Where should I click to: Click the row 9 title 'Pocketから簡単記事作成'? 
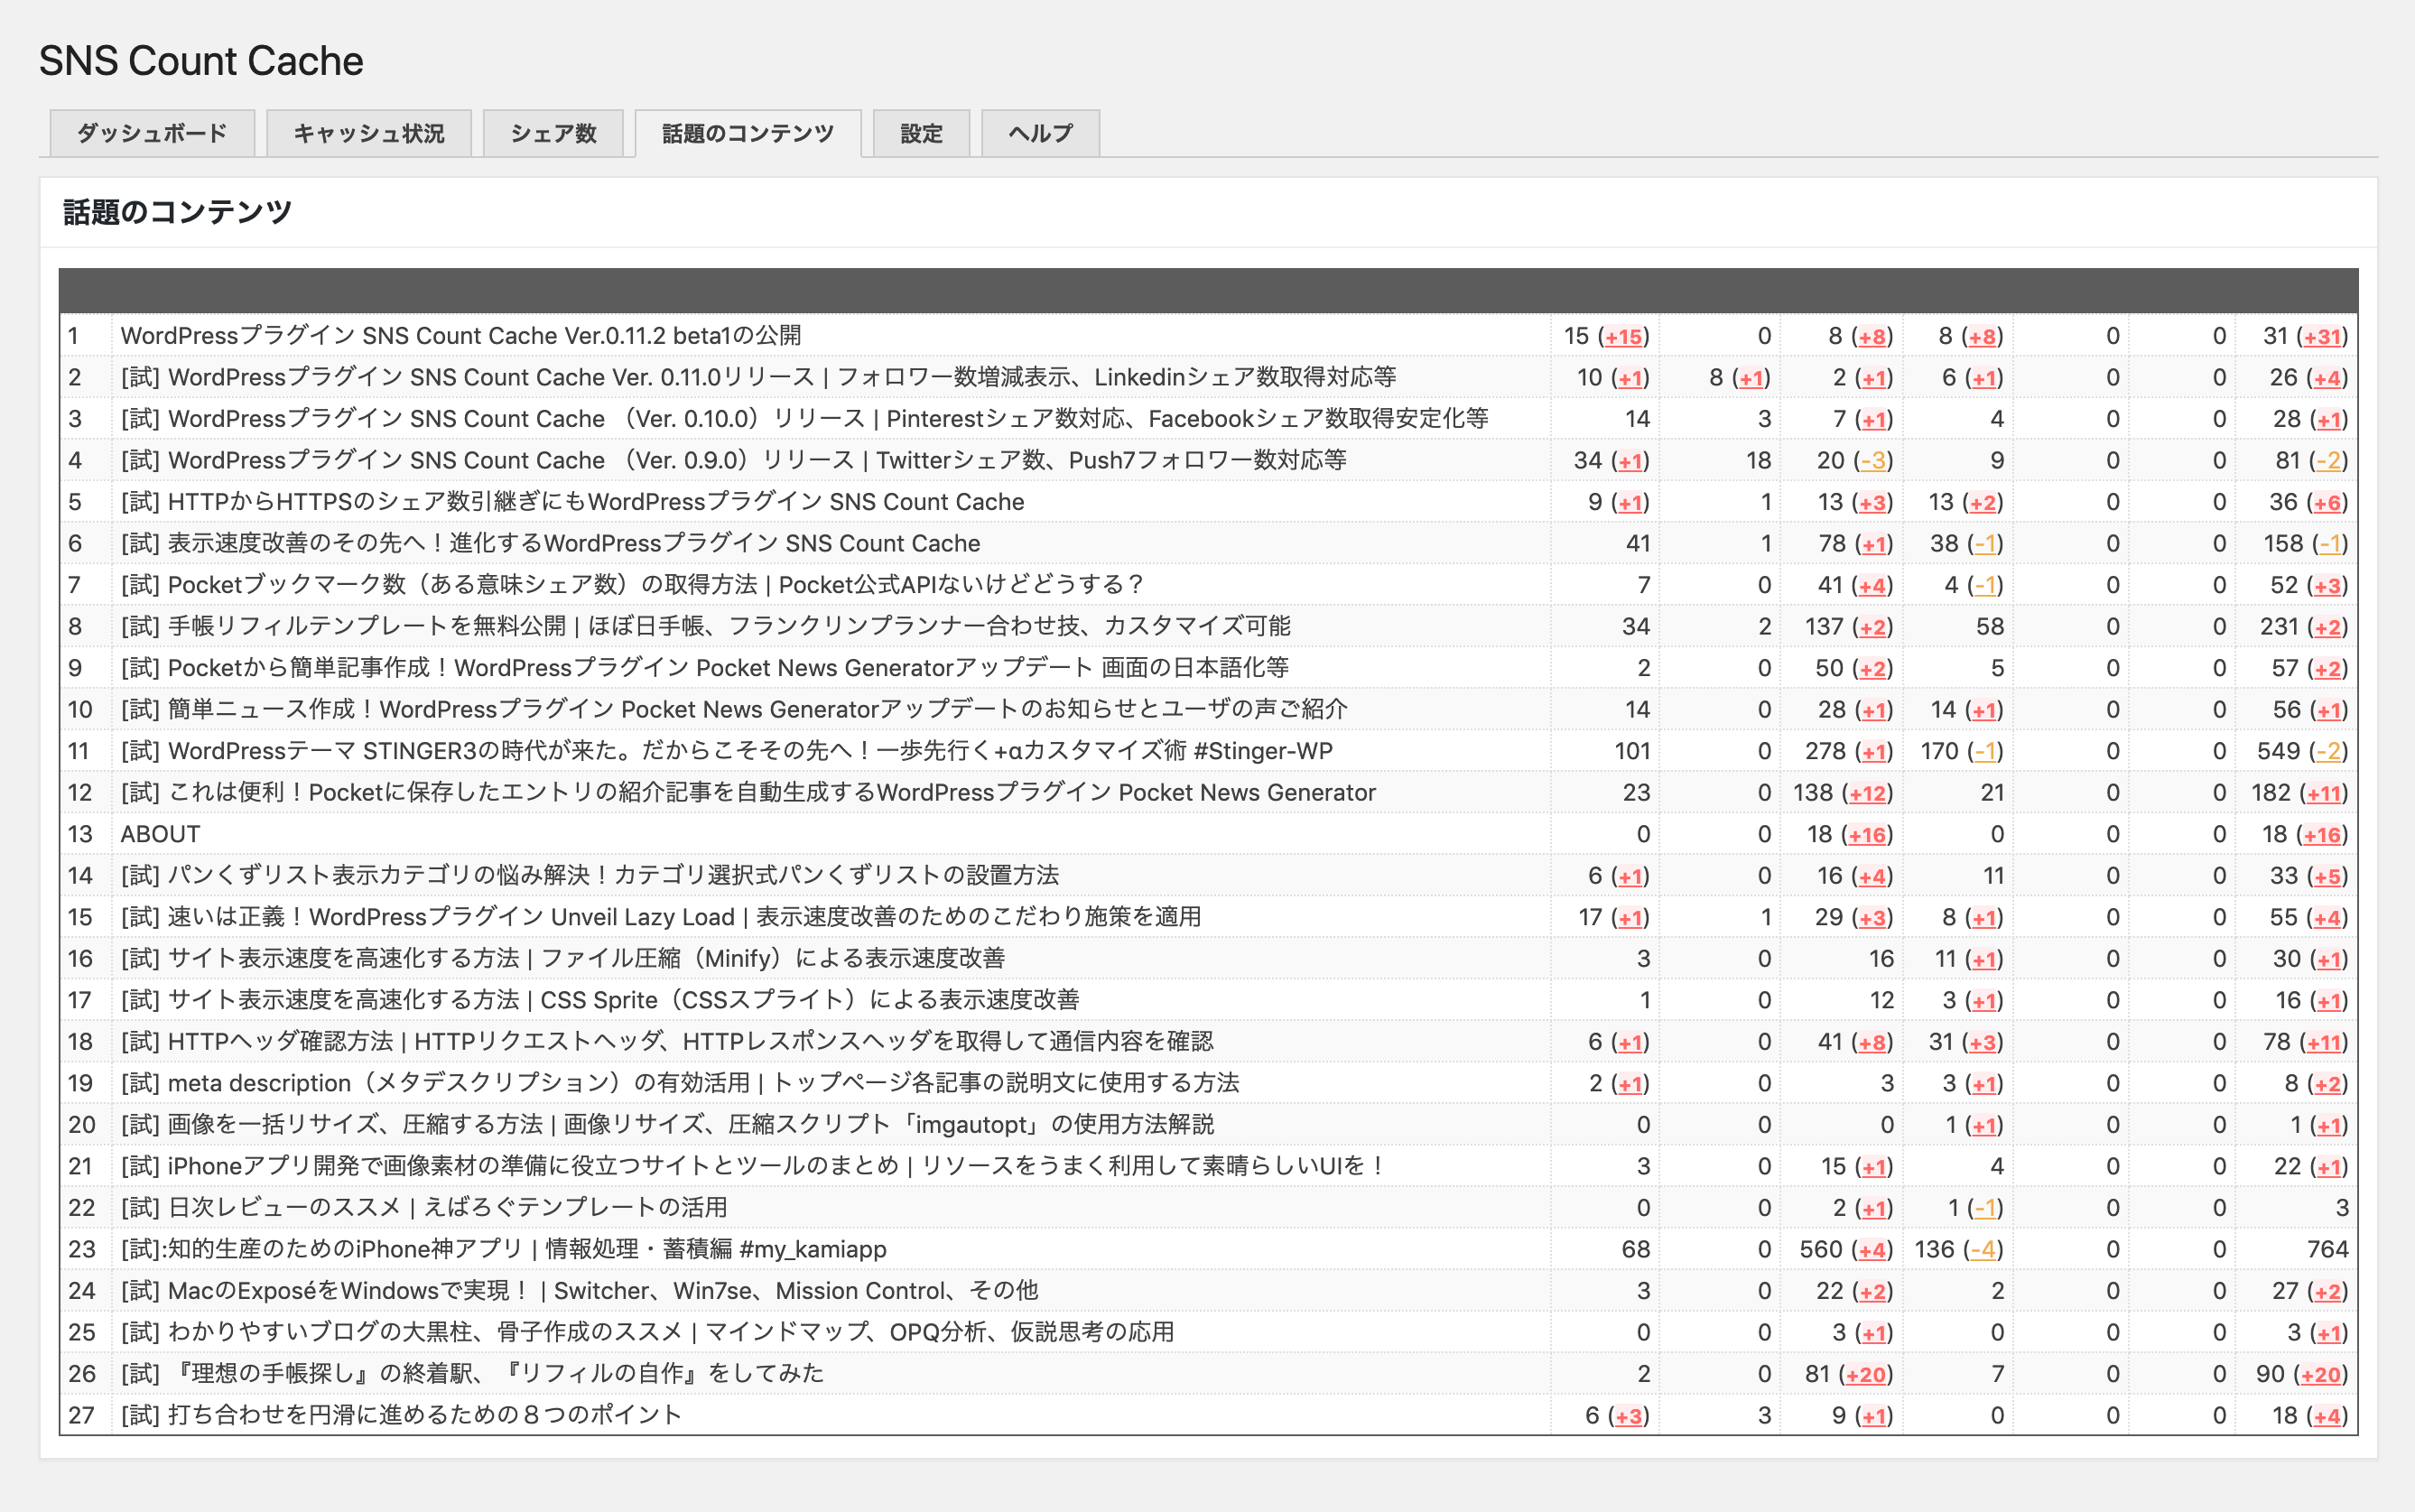(704, 668)
